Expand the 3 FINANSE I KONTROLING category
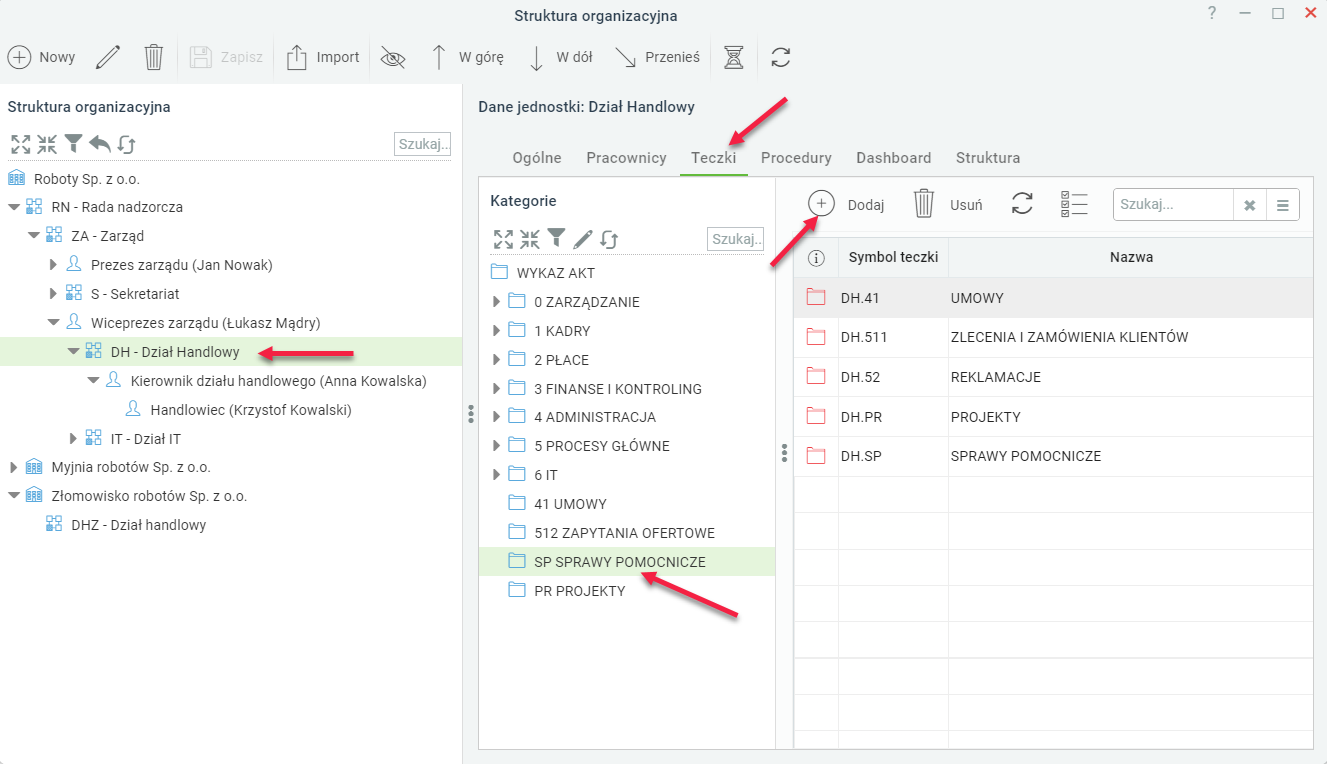Image resolution: width=1327 pixels, height=764 pixels. point(496,389)
